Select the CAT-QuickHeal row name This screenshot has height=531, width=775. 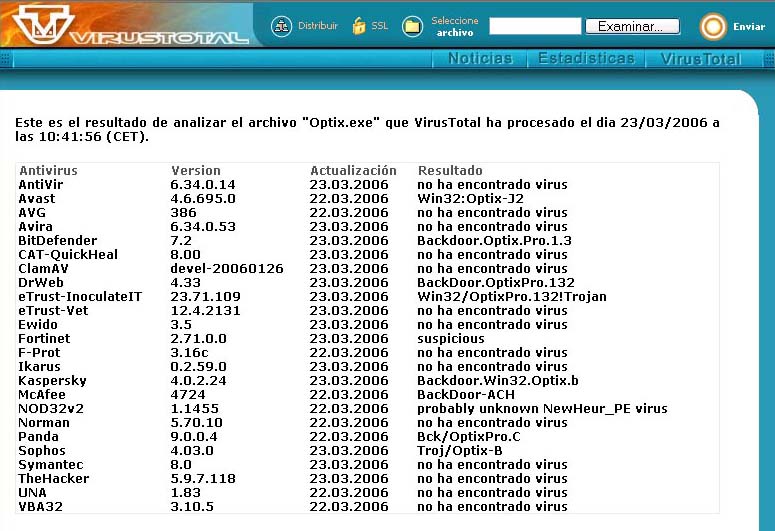68,255
